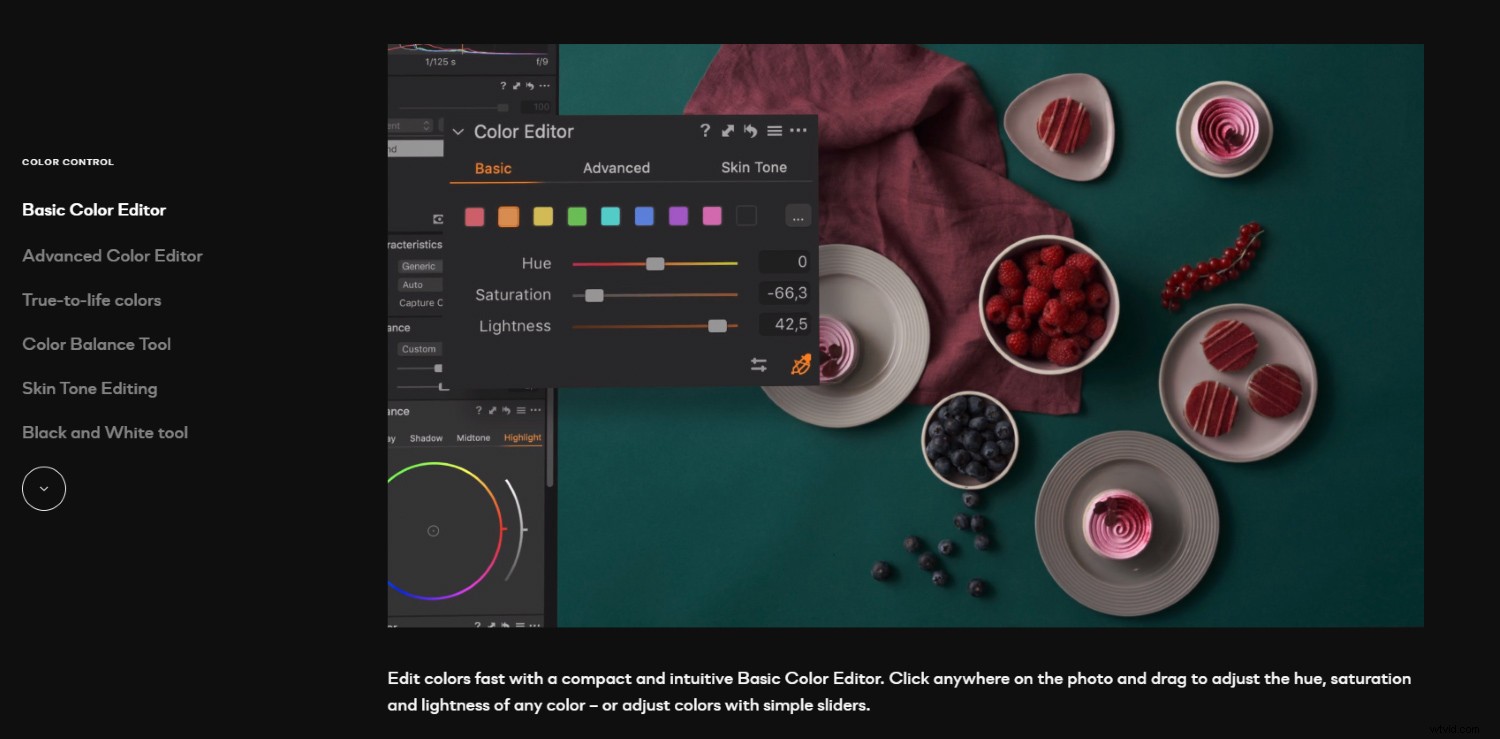Collapse the Color Editor panel
1500x739 pixels.
458,131
